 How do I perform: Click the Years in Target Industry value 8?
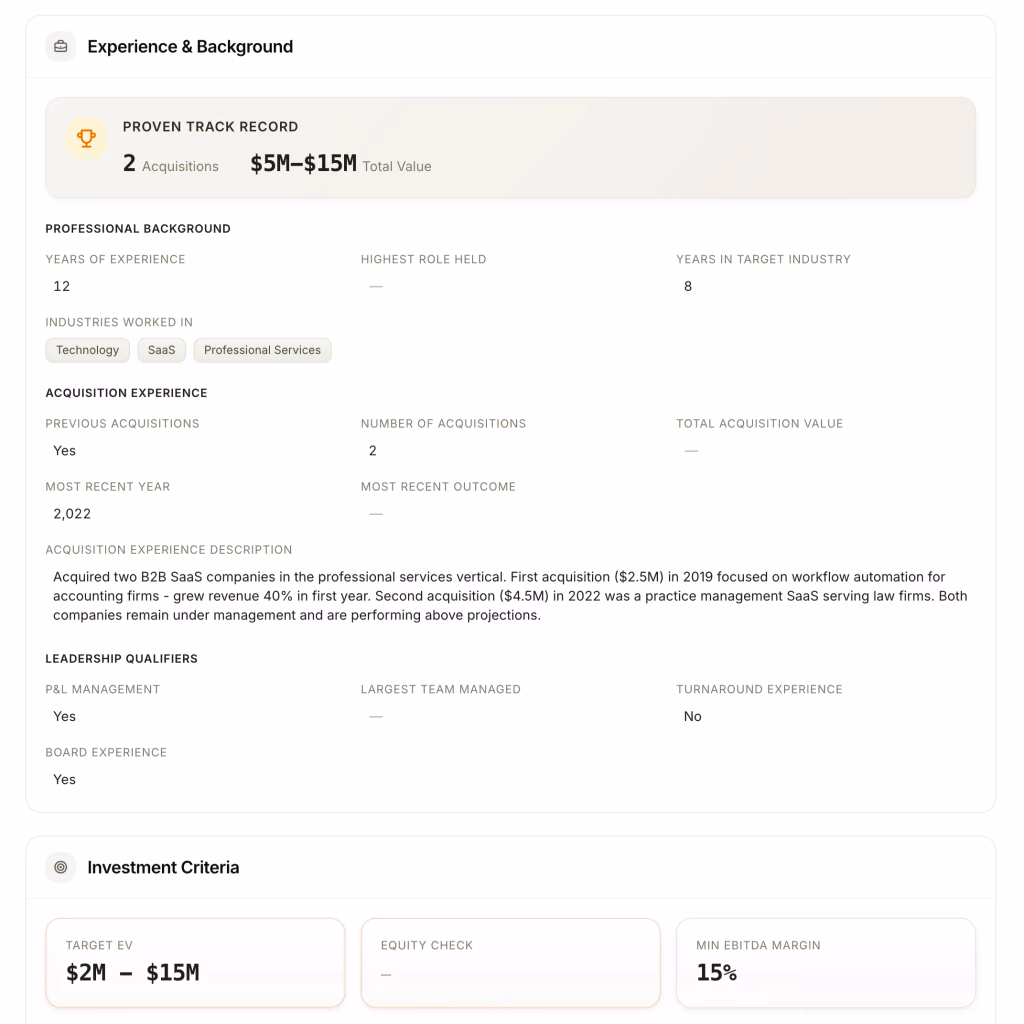pos(688,286)
